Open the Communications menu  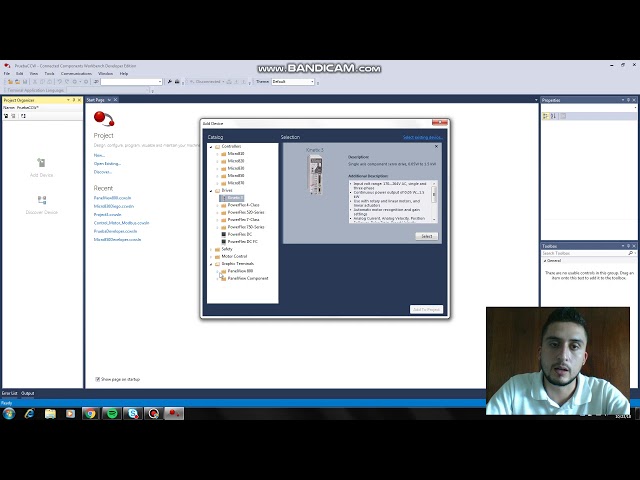76,73
